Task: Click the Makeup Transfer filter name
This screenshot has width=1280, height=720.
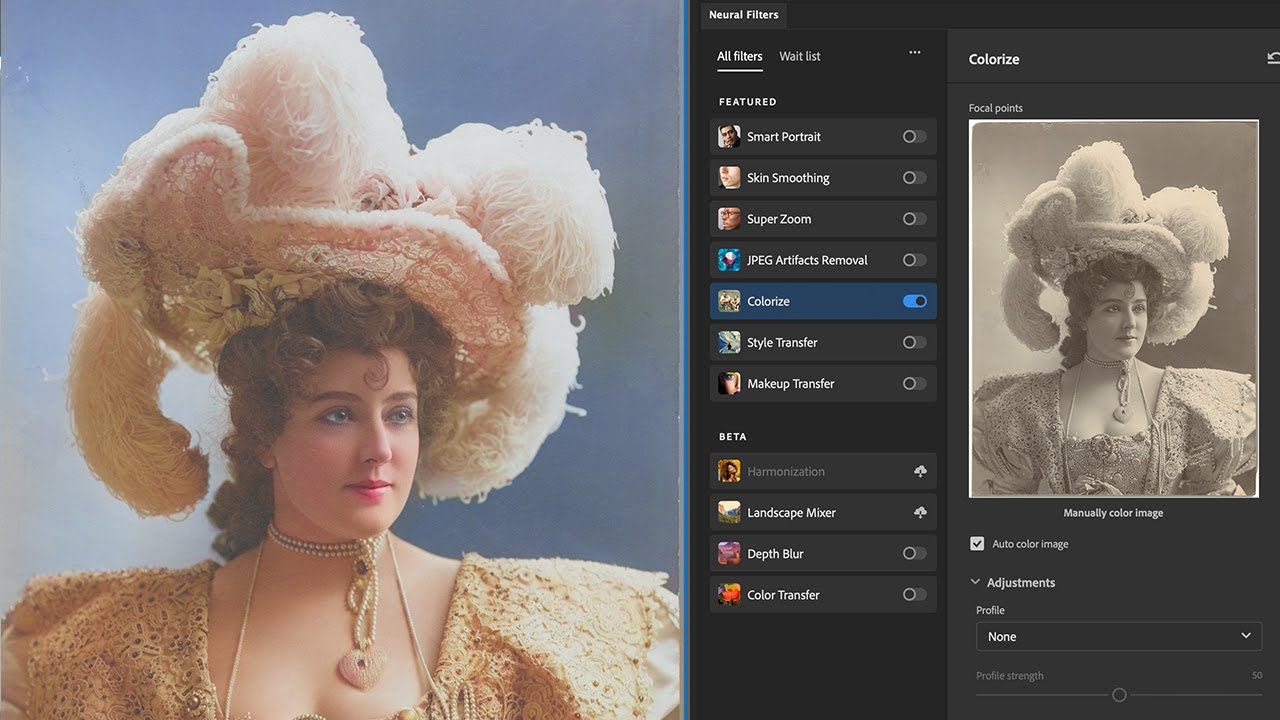Action: point(790,383)
